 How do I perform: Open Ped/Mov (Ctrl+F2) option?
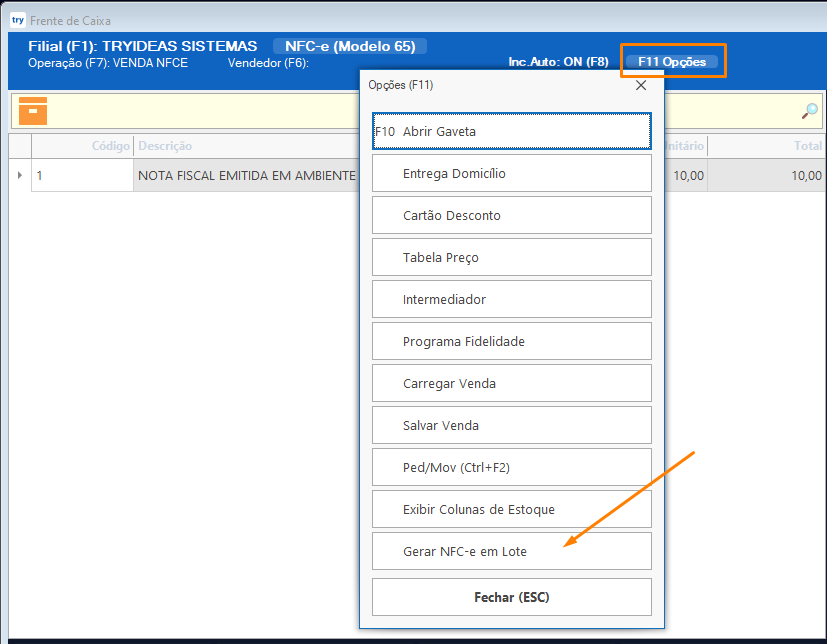(512, 467)
